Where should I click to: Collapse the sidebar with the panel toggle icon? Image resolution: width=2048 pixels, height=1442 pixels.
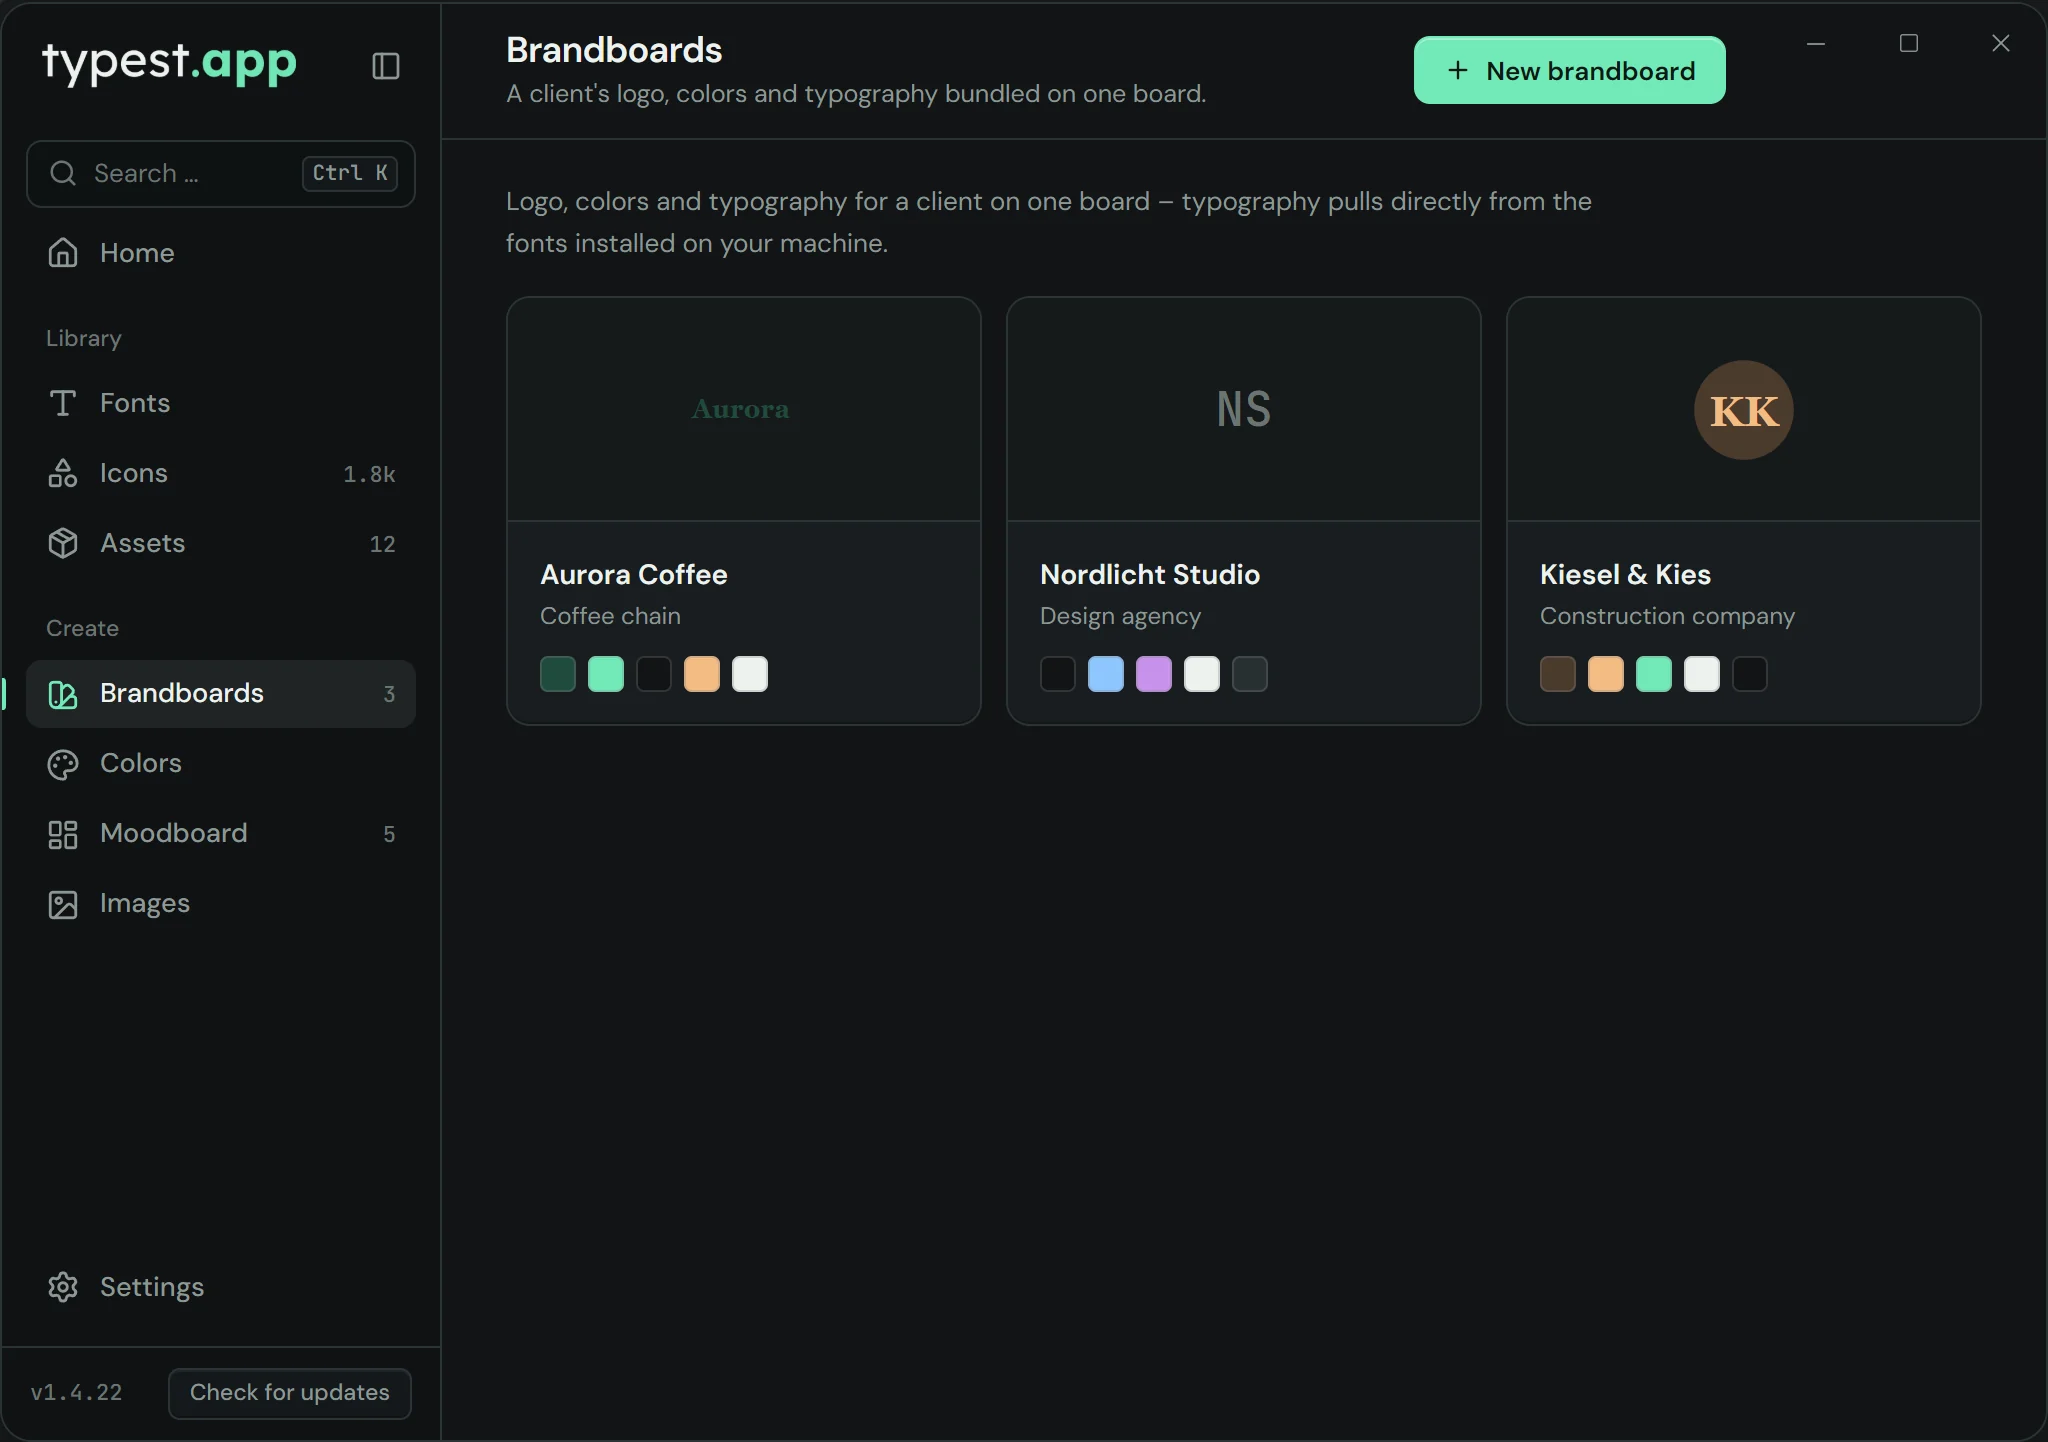(386, 66)
